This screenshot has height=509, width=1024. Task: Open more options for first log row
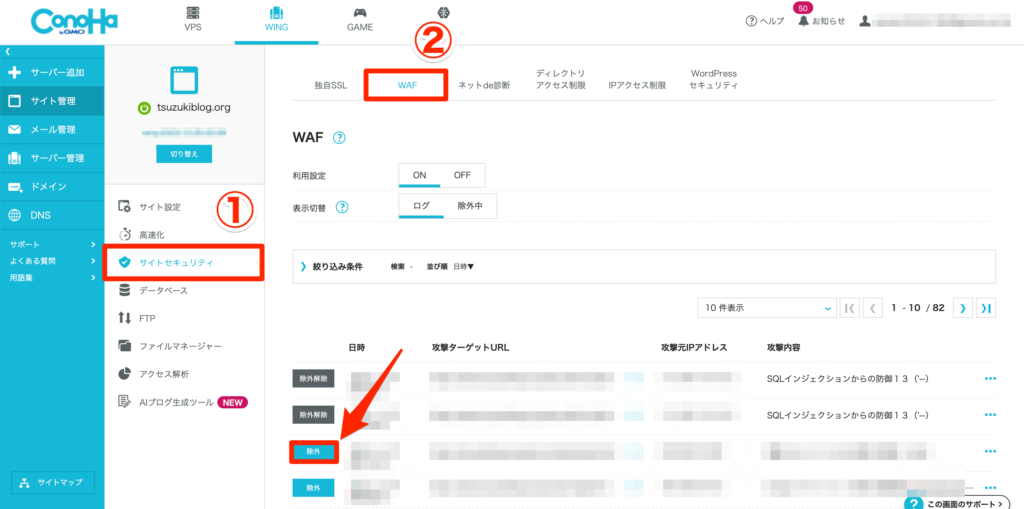coord(990,378)
